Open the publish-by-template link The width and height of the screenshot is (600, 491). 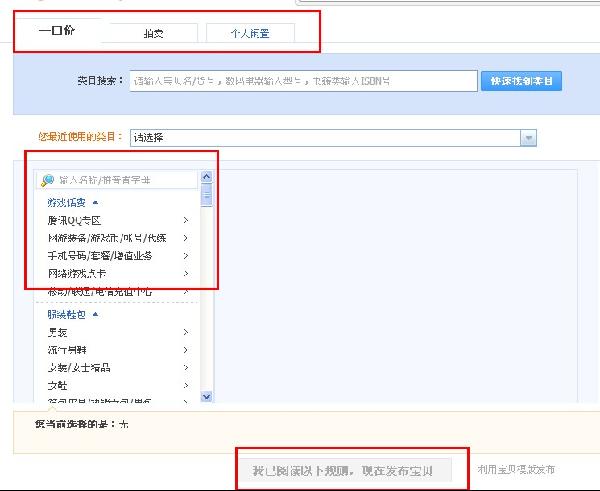tap(515, 469)
